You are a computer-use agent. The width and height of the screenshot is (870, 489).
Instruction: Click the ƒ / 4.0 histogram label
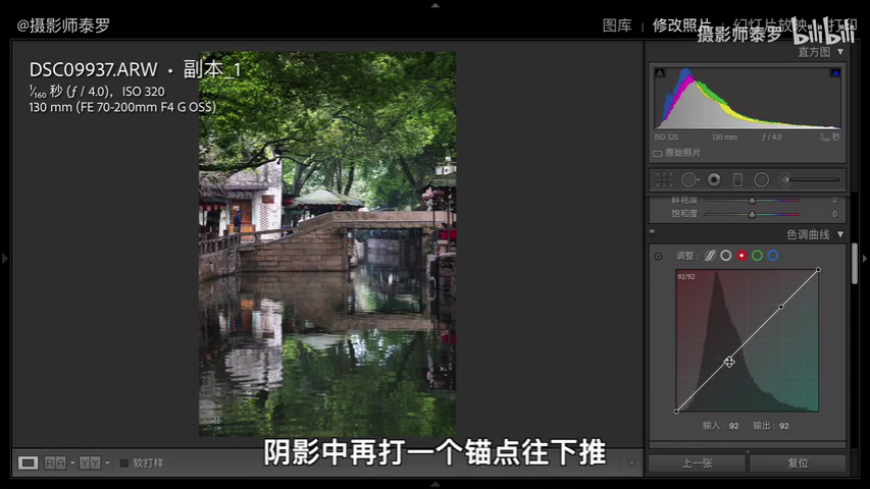pyautogui.click(x=771, y=137)
